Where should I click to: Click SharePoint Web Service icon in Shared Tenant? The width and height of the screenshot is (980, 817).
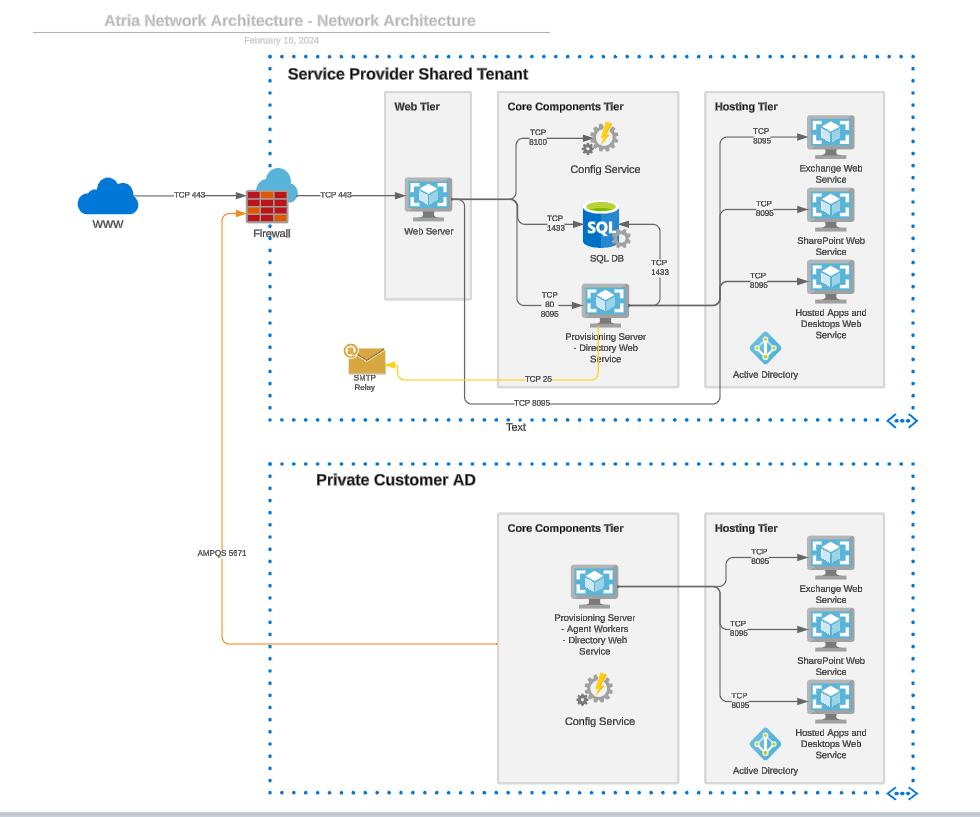pyautogui.click(x=831, y=209)
